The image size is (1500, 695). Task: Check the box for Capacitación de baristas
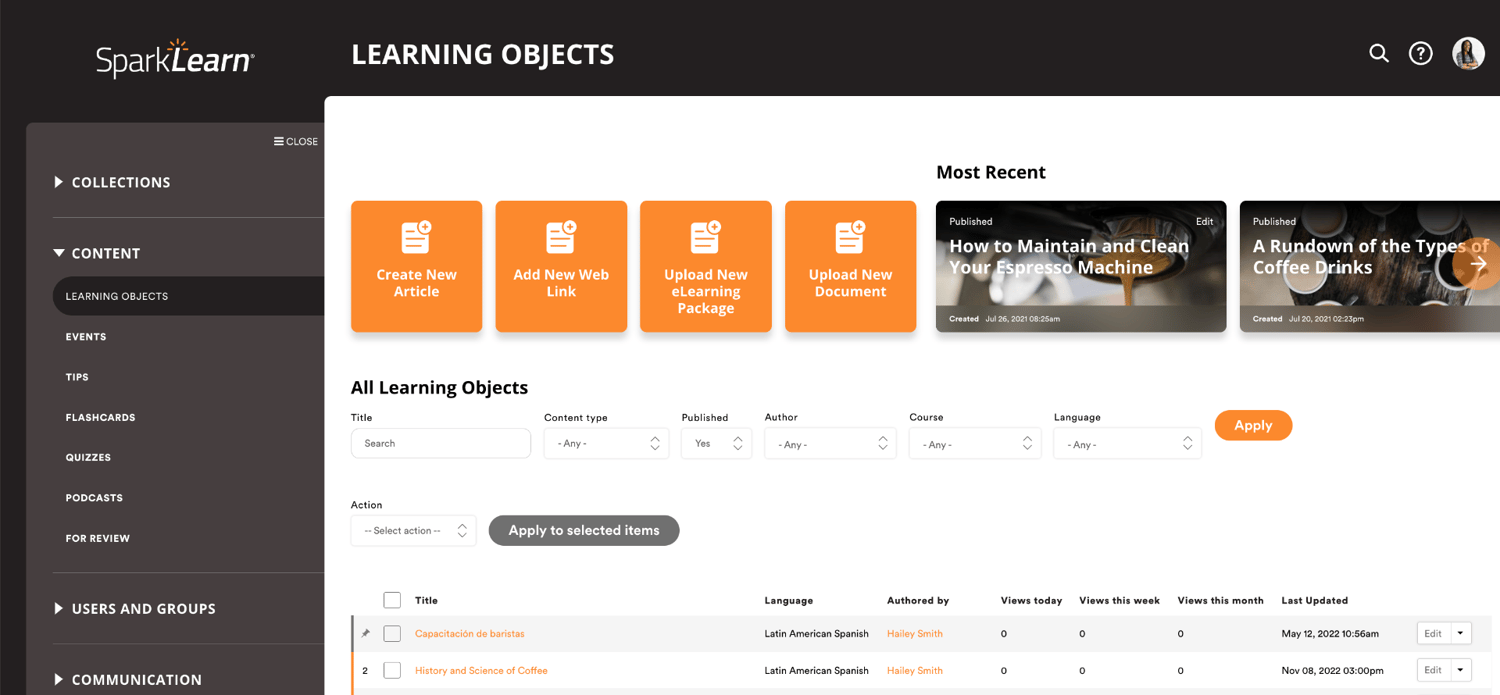[x=392, y=633]
